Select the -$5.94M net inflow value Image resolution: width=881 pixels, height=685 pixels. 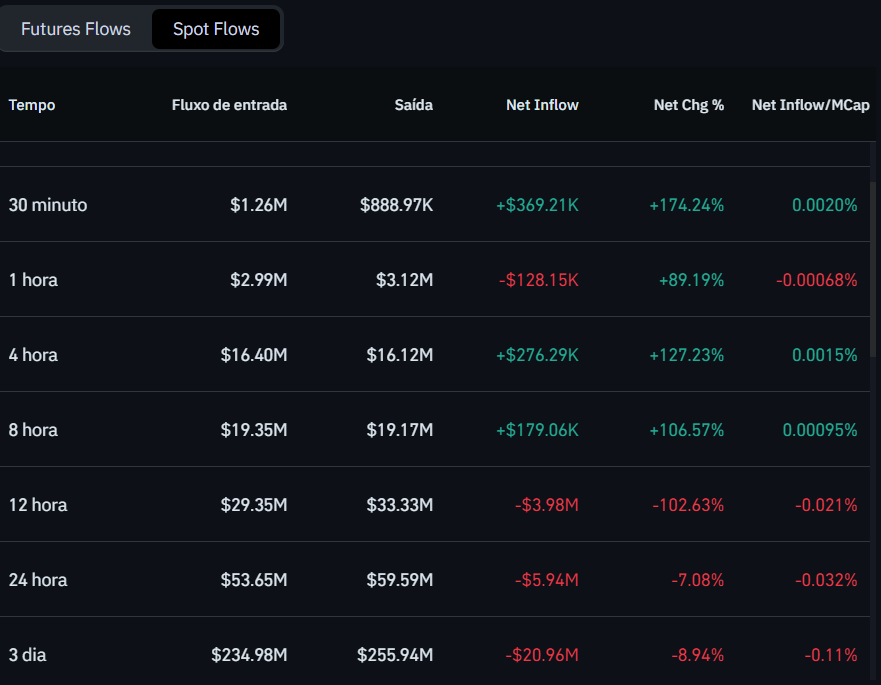(x=547, y=580)
